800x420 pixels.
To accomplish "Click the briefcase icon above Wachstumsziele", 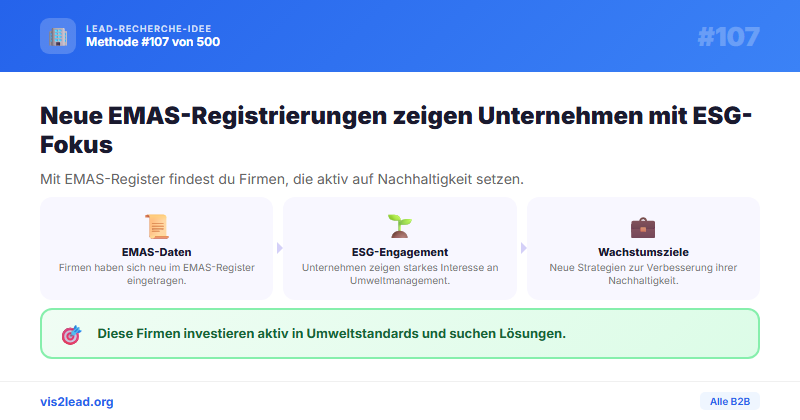I will coord(643,227).
